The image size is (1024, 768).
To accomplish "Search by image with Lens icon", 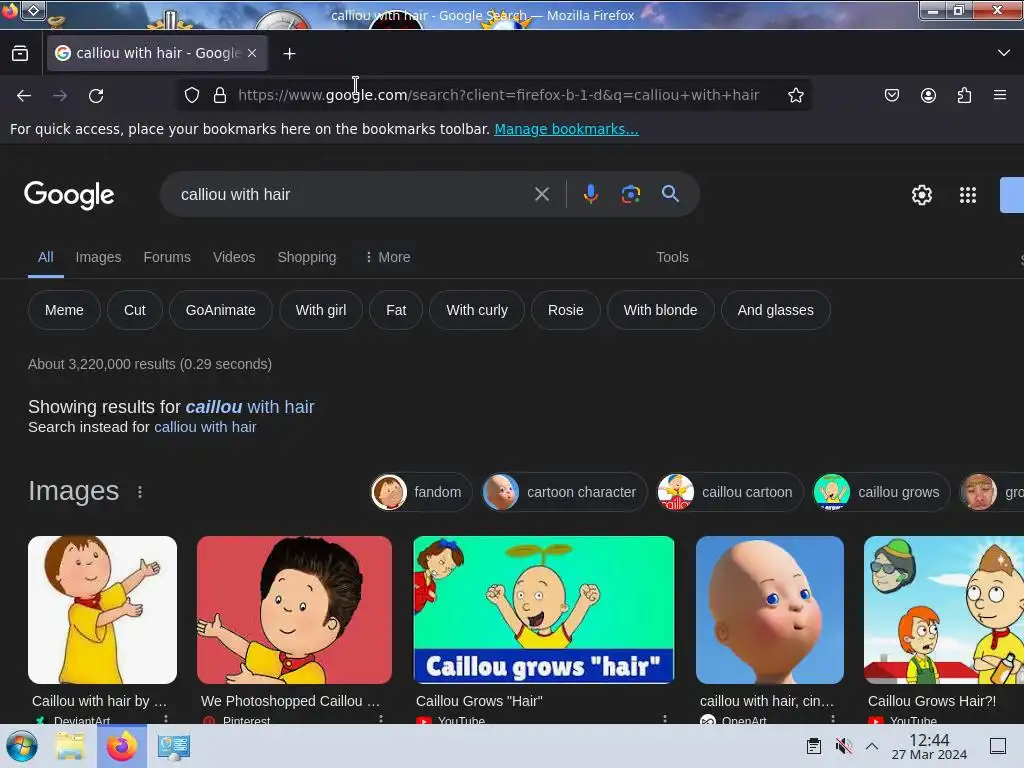I will (630, 194).
